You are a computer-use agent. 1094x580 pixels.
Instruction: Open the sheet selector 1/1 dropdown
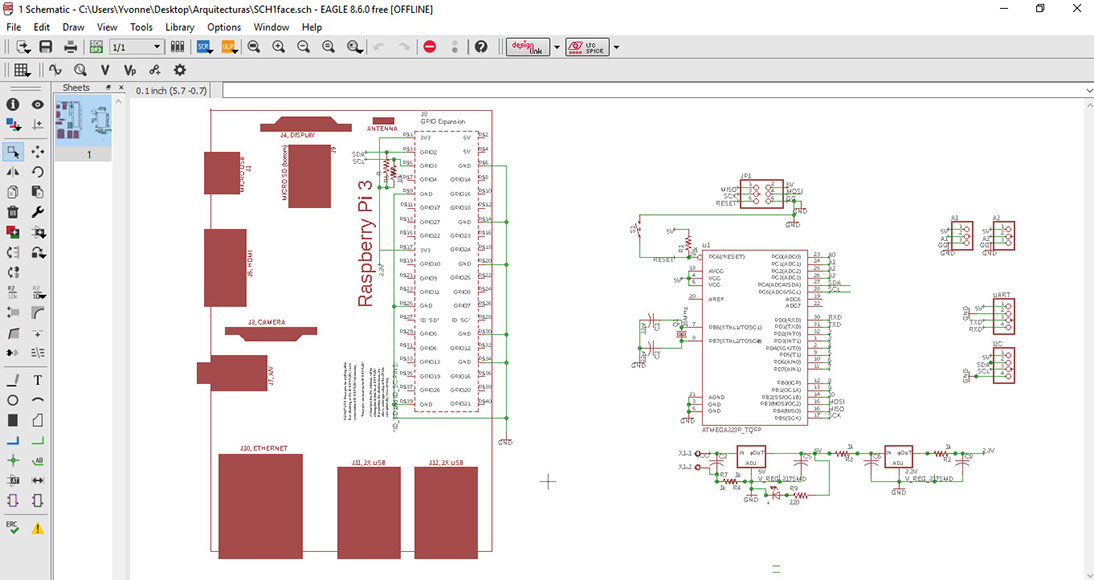(x=137, y=47)
